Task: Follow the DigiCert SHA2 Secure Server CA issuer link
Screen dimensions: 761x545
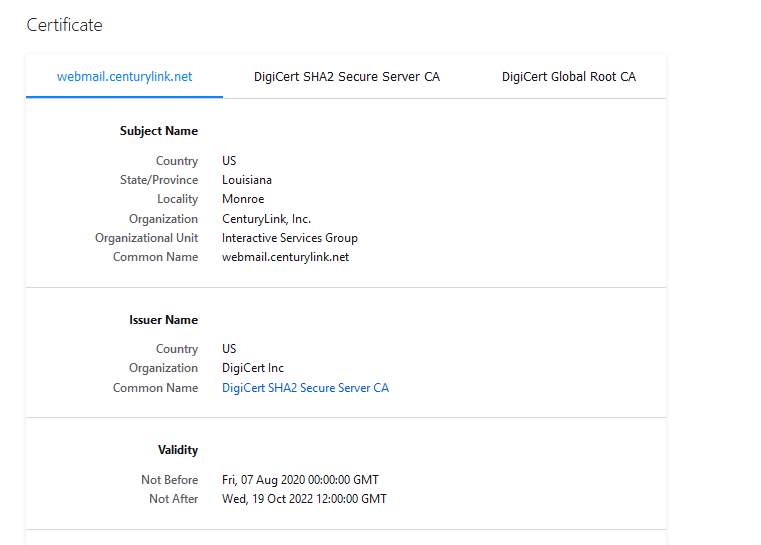Action: pos(305,388)
